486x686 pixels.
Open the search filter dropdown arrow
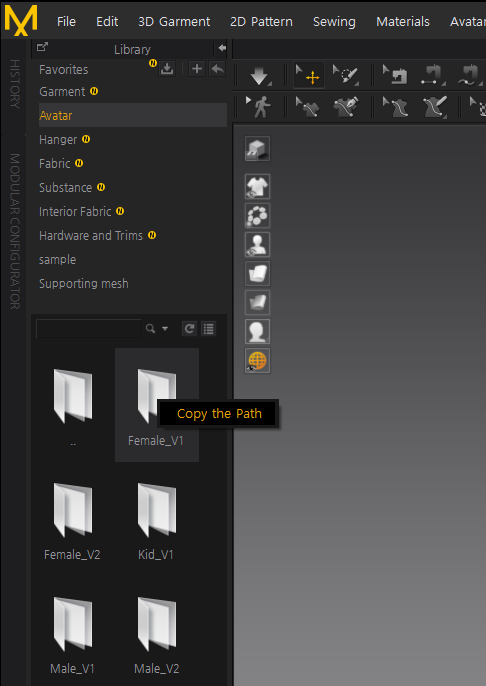coord(165,329)
